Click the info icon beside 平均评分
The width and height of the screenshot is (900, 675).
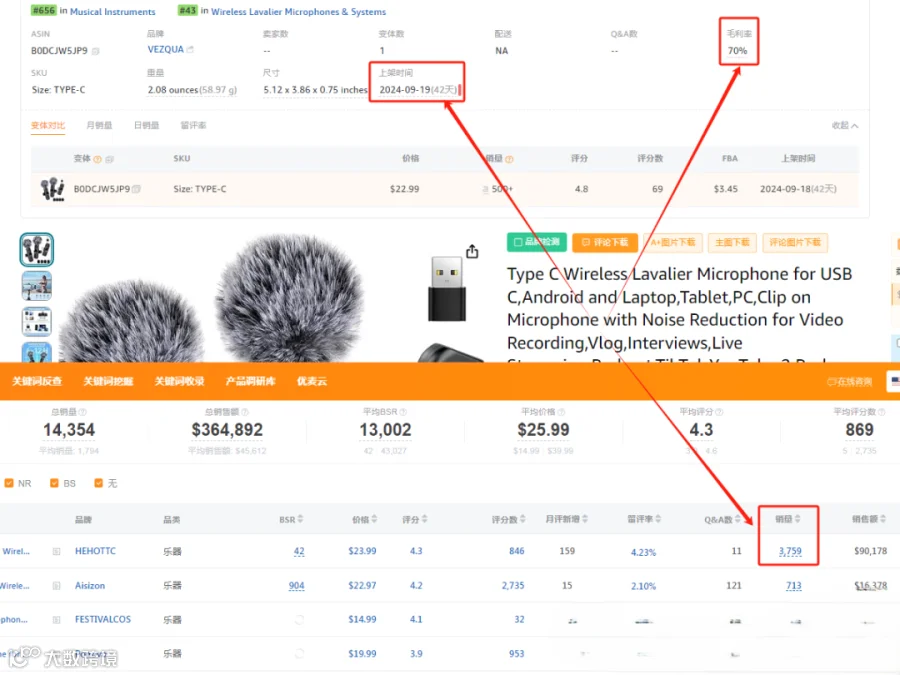(x=719, y=412)
